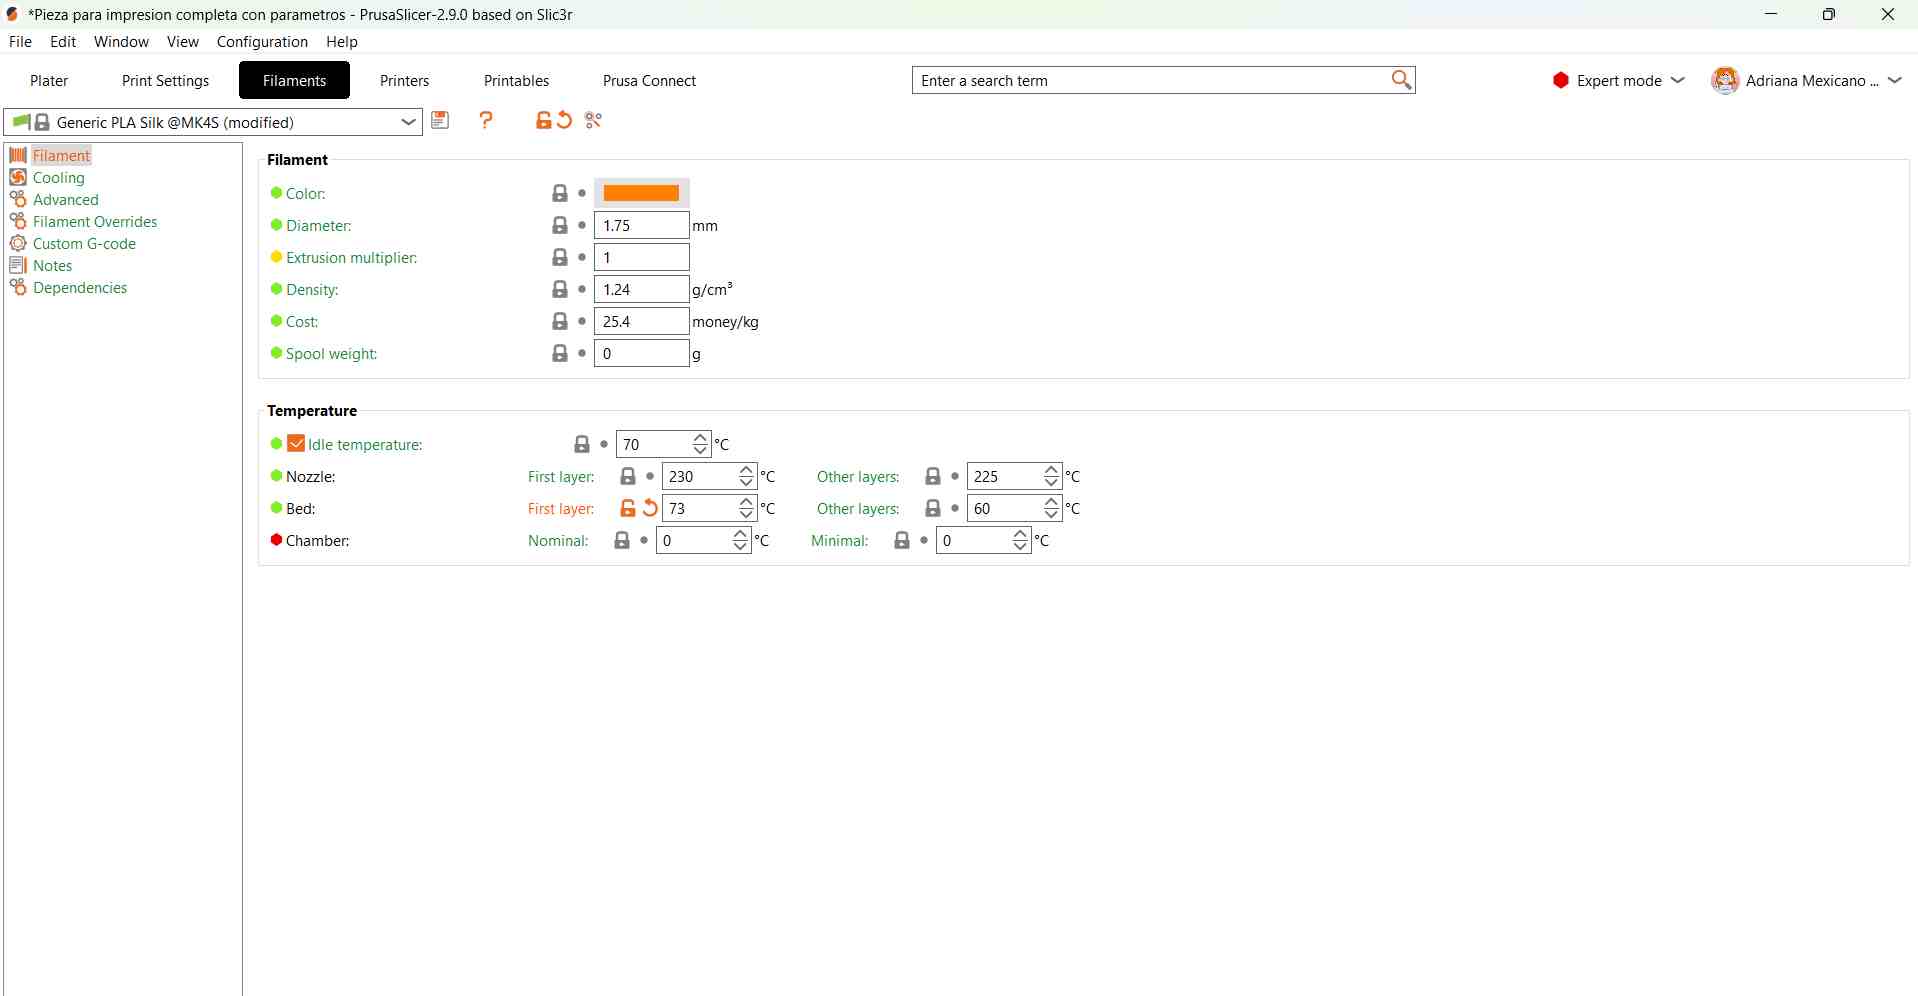Select the Filaments tab
This screenshot has width=1918, height=996.
pos(295,81)
